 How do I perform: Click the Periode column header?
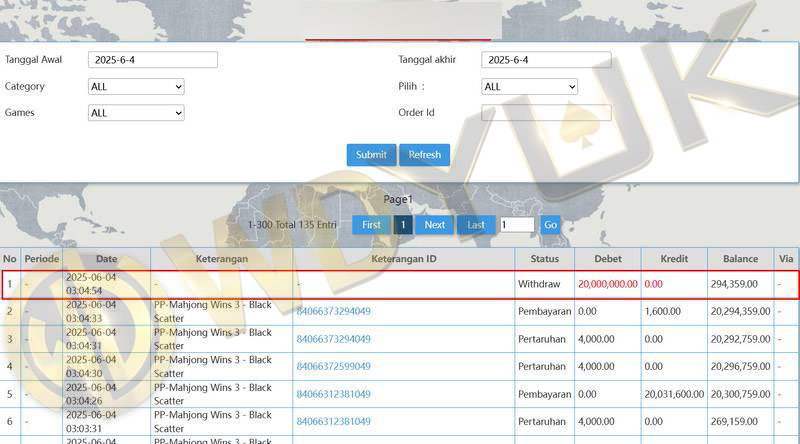point(42,259)
